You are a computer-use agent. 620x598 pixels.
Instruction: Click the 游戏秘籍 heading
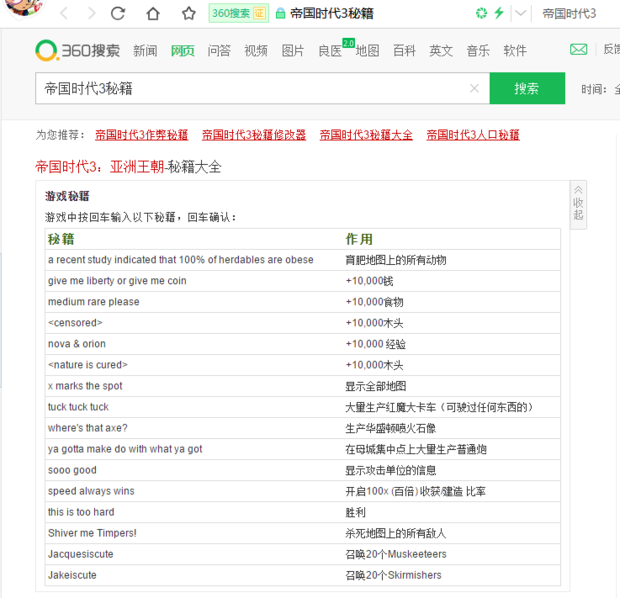(67, 196)
